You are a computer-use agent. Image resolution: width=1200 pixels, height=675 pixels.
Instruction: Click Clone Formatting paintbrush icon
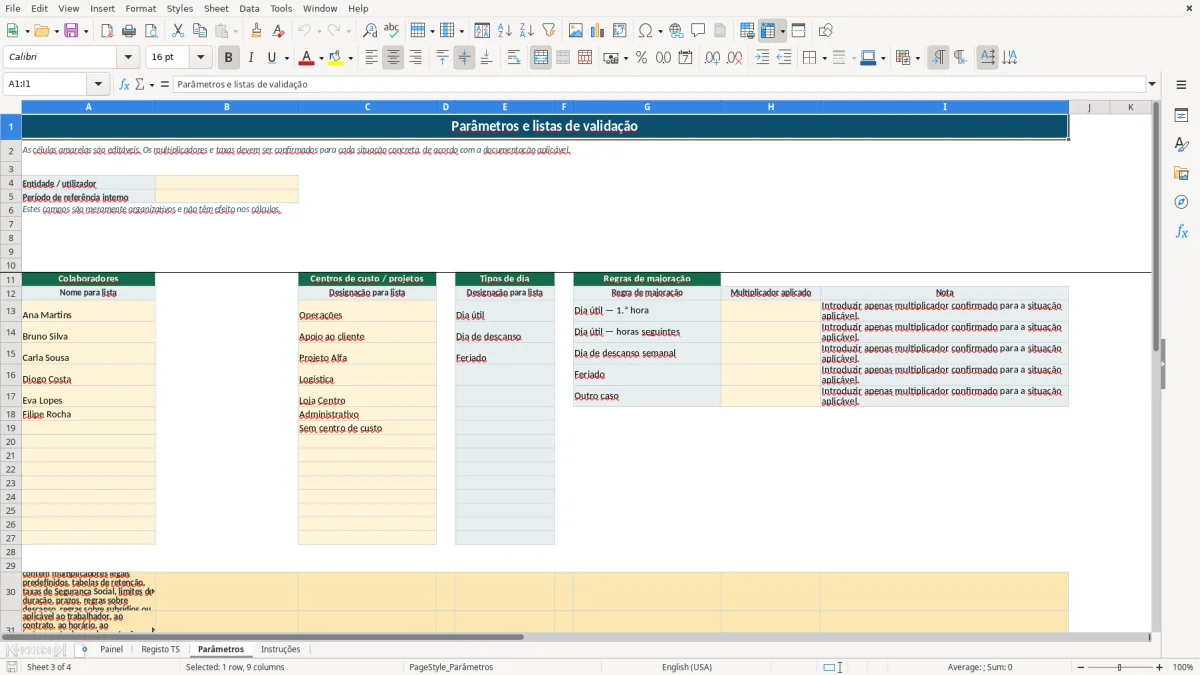256,31
